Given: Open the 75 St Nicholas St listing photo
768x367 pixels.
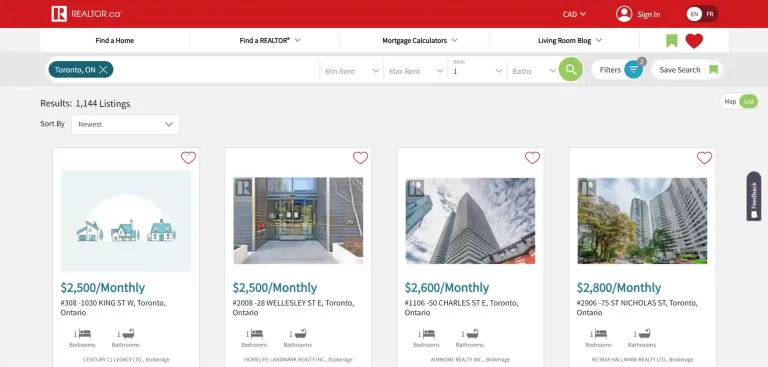Looking at the screenshot, I should coord(642,220).
